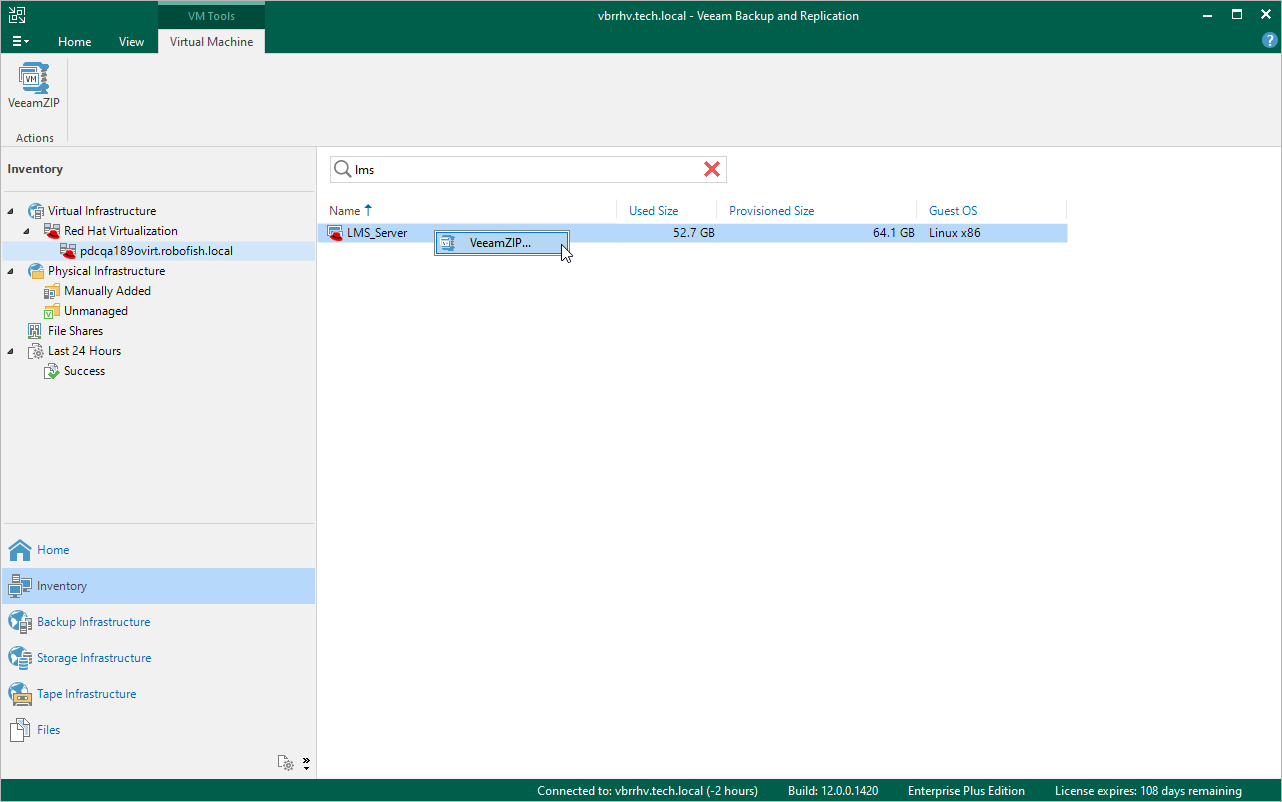This screenshot has width=1282, height=802.
Task: Click the Home house icon
Action: [x=20, y=550]
